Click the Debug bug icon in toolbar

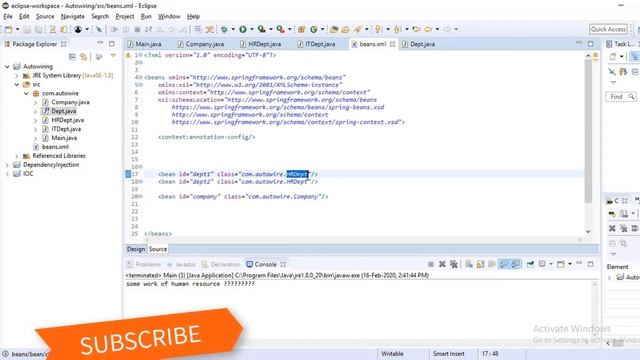pos(224,29)
